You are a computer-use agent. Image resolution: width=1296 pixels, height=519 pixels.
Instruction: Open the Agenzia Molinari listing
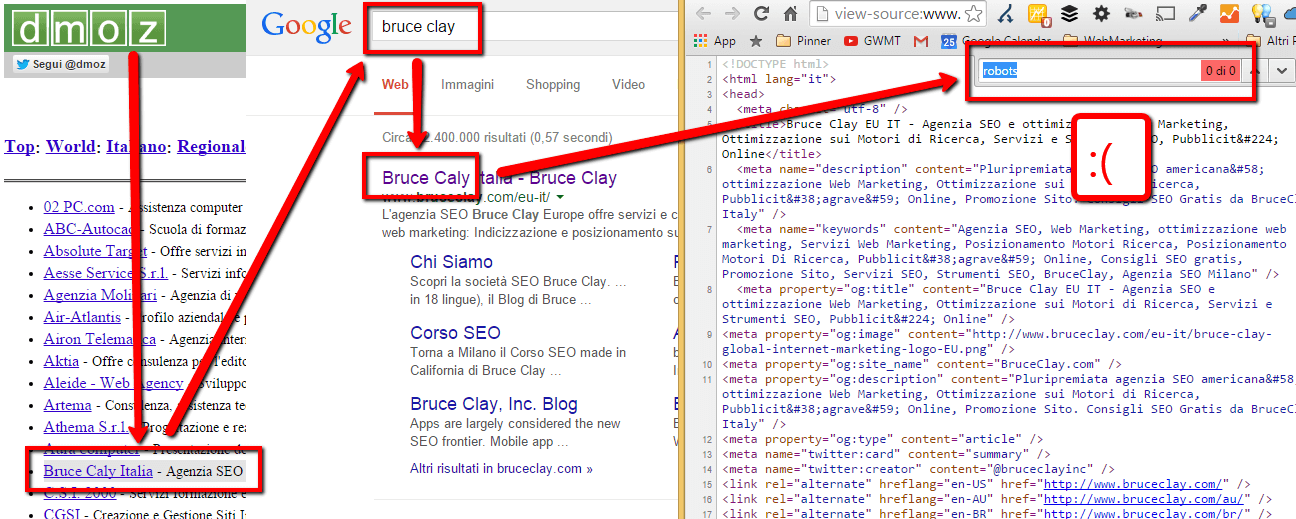[x=100, y=294]
